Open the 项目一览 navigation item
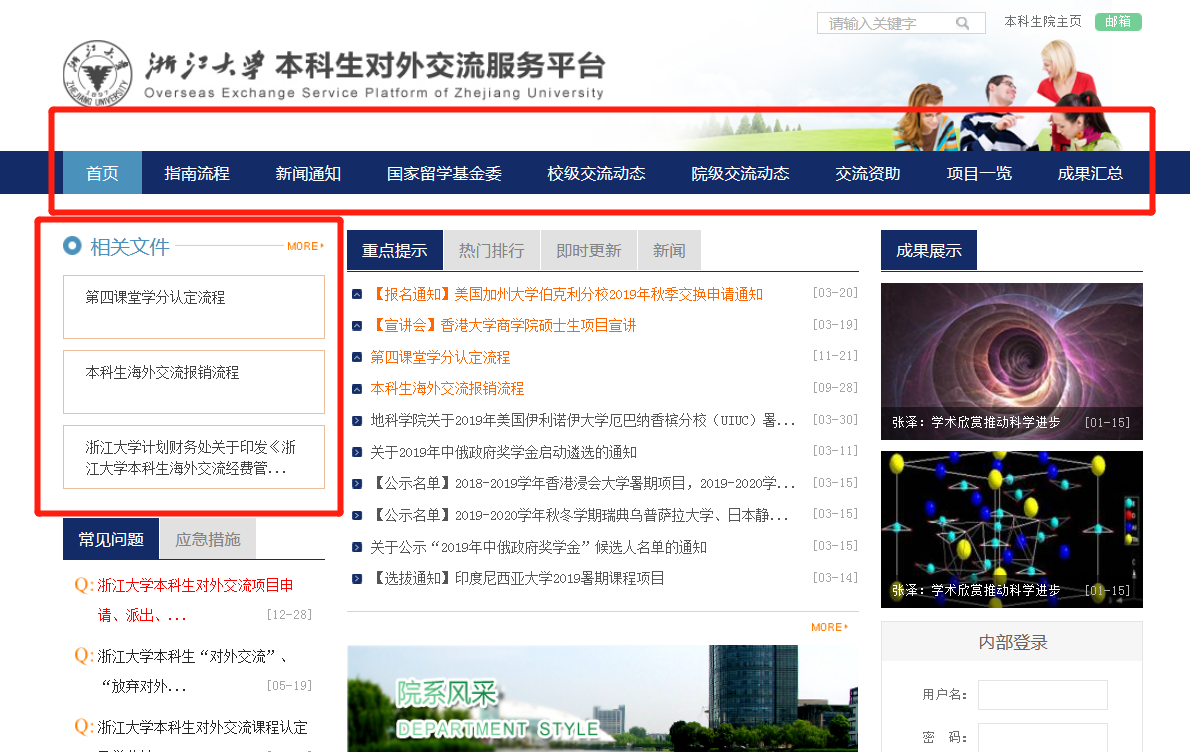 [x=979, y=173]
